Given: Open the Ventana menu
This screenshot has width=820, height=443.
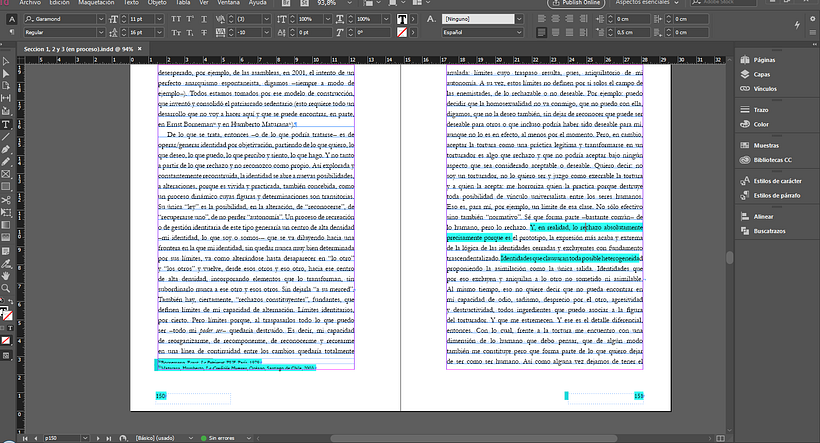Looking at the screenshot, I should click(228, 3).
